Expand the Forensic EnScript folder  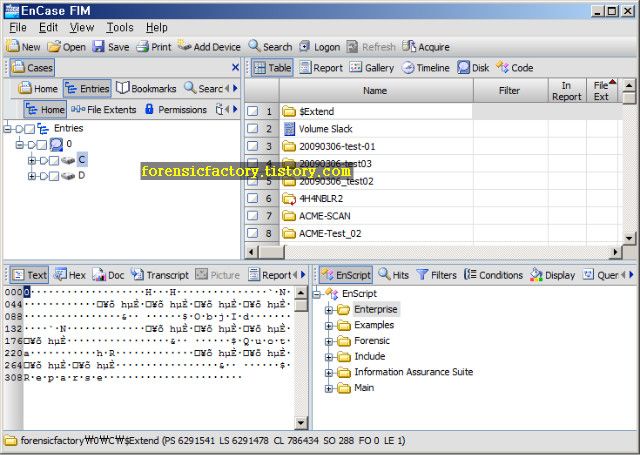pos(329,342)
